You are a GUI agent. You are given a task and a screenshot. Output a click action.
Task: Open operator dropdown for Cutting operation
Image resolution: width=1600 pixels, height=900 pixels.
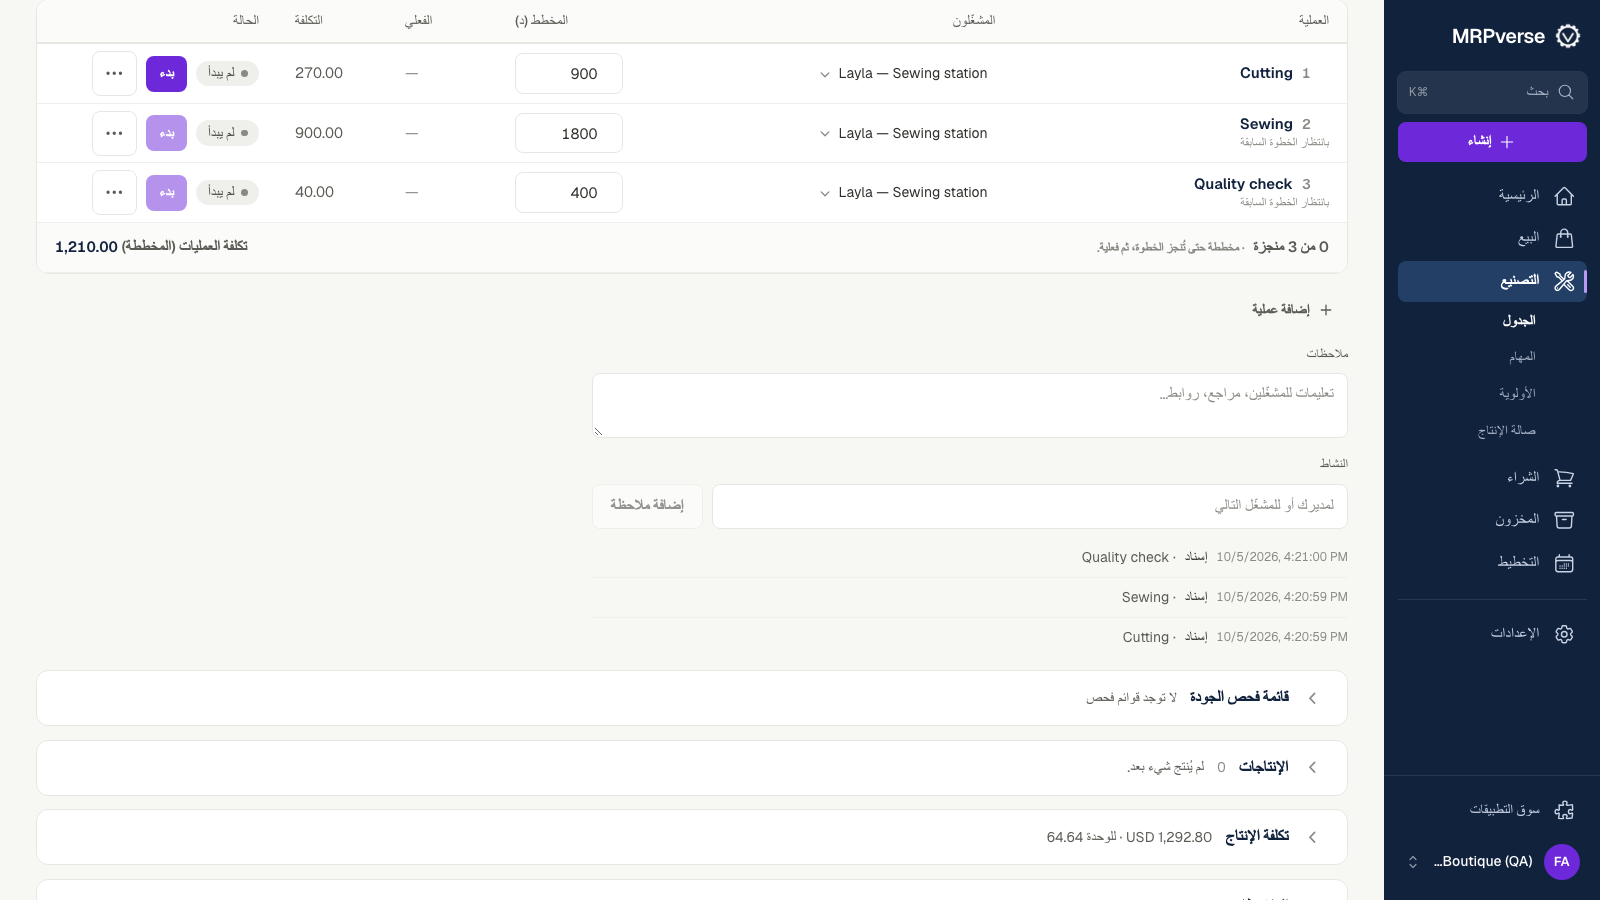tap(903, 74)
